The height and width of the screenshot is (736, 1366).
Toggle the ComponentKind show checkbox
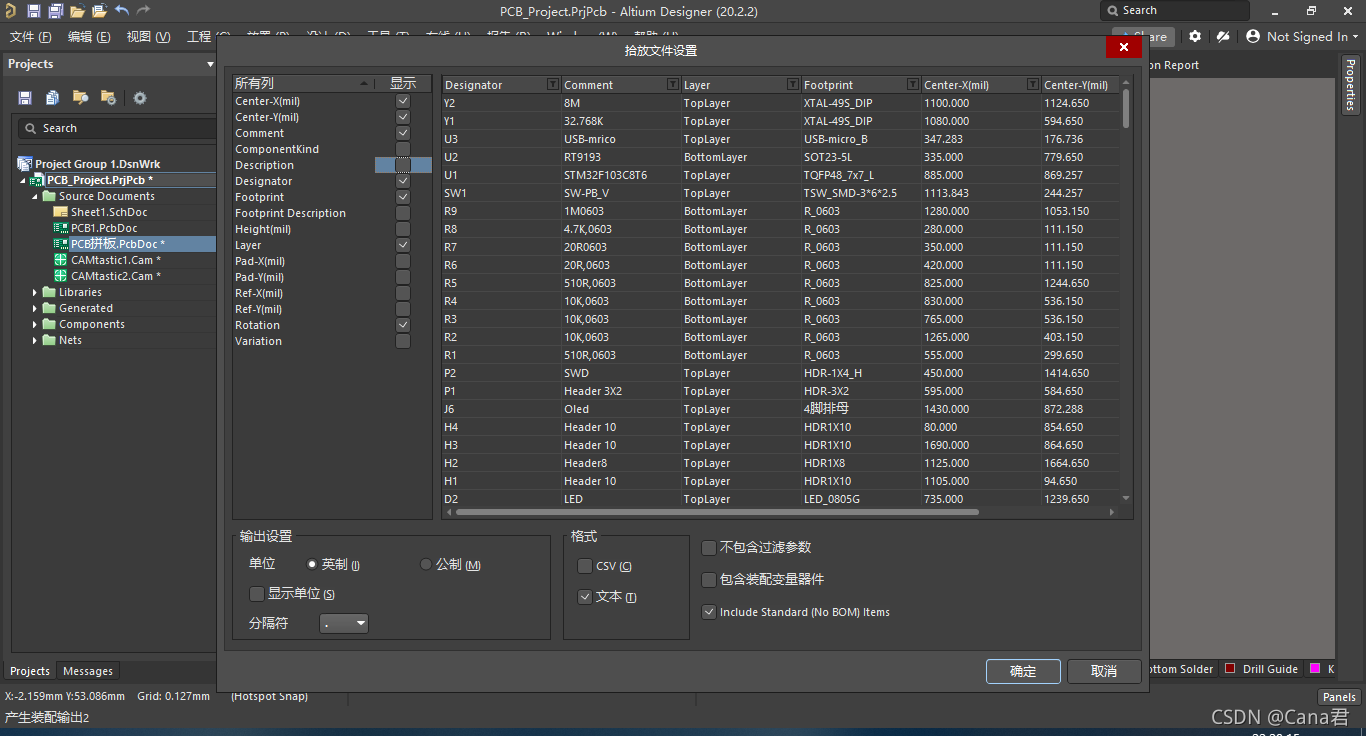pyautogui.click(x=403, y=149)
